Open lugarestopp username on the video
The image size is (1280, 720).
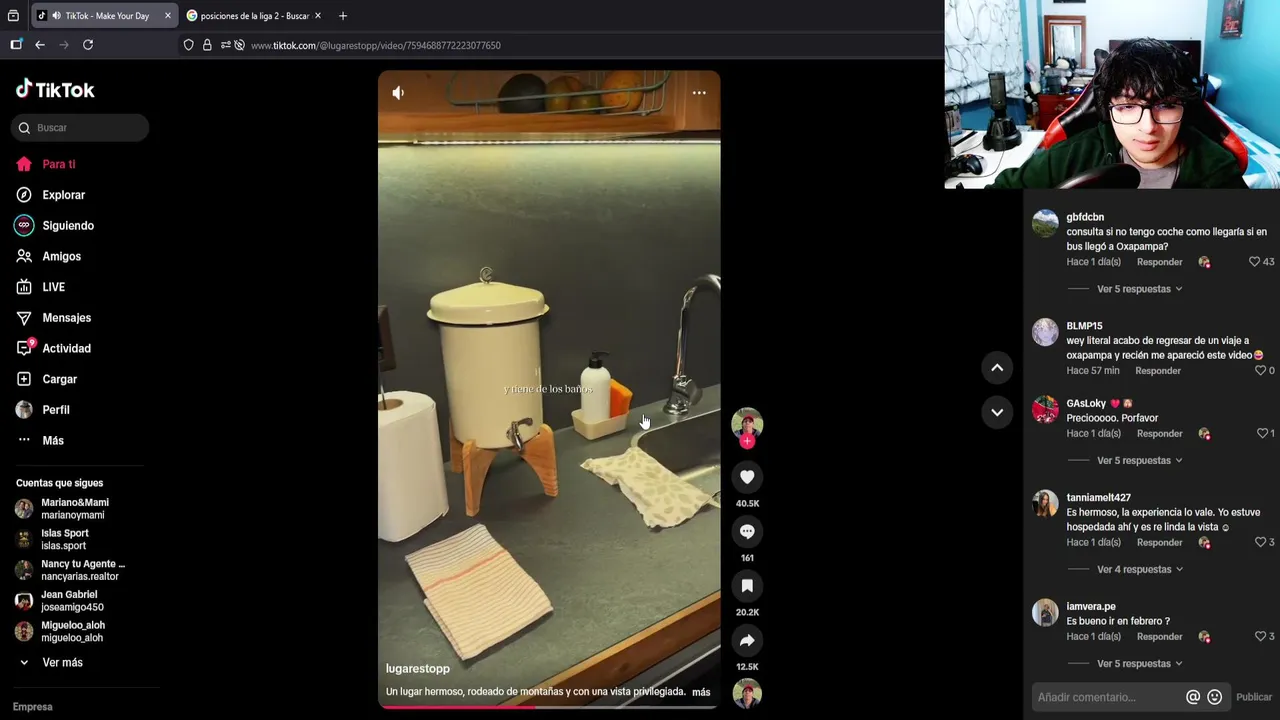pyautogui.click(x=418, y=668)
